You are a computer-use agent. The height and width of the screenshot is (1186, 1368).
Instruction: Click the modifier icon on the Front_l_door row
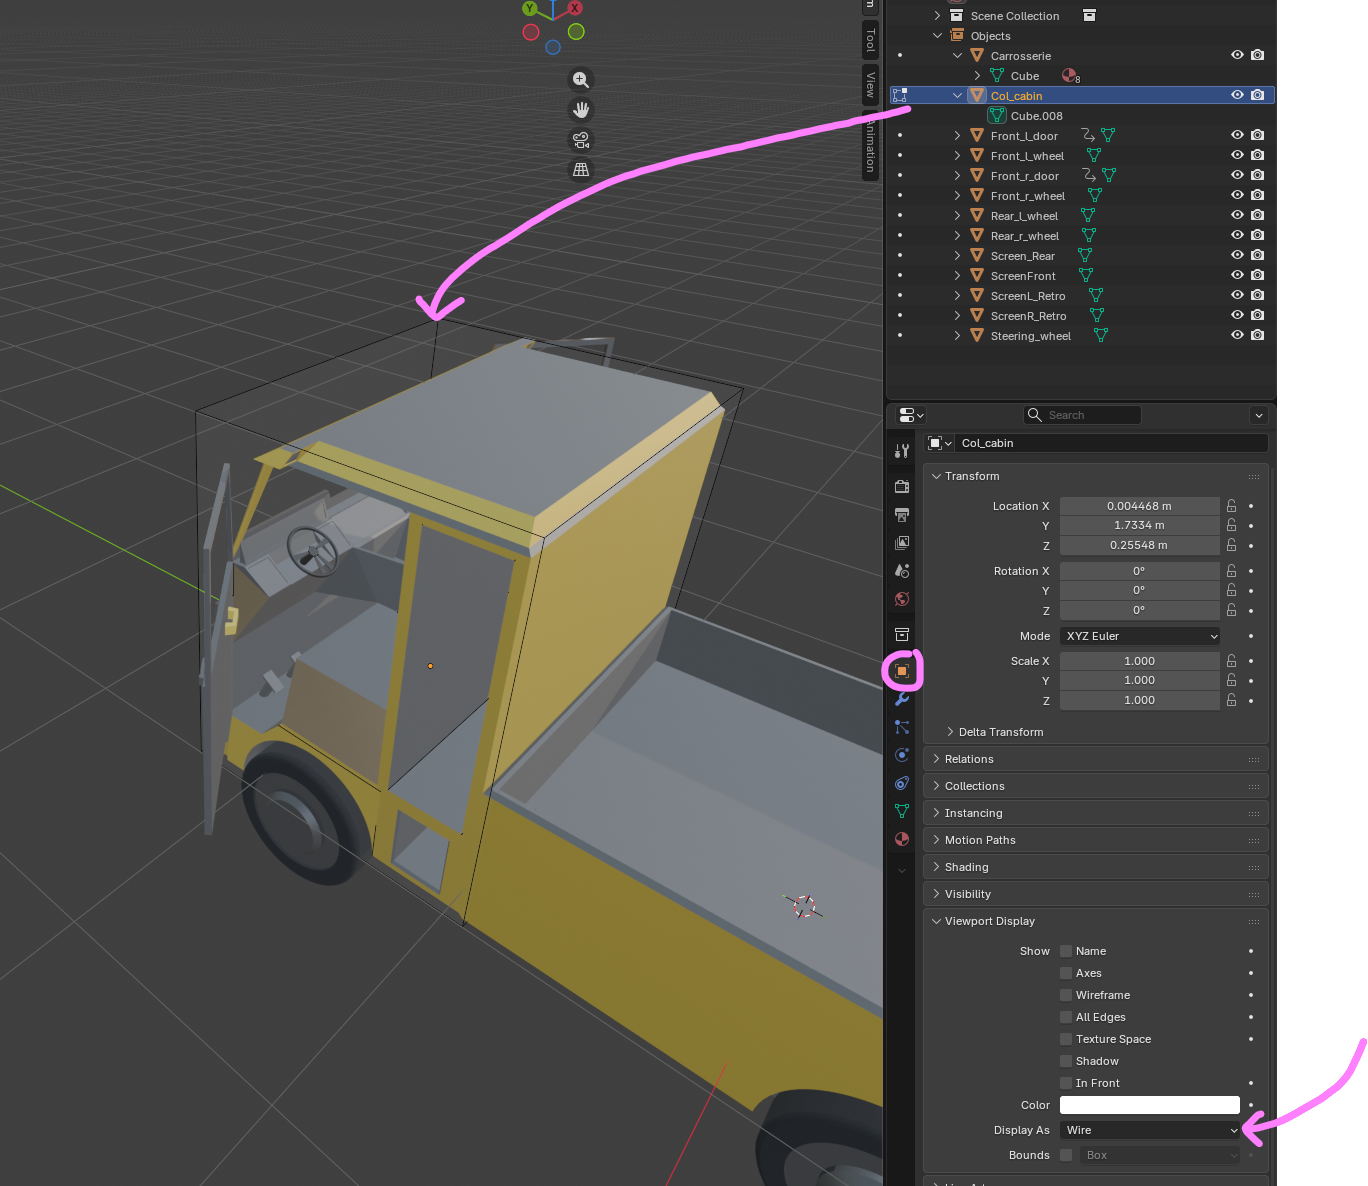[x=1088, y=136]
